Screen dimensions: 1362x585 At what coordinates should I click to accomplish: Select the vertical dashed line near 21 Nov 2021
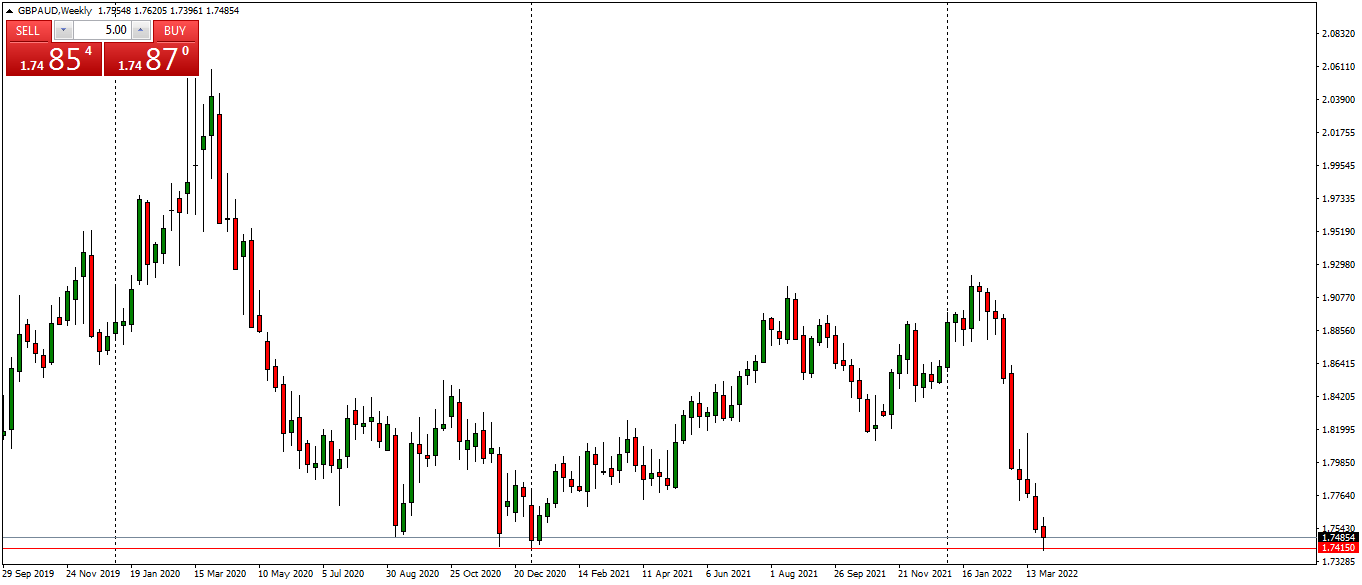(x=946, y=300)
